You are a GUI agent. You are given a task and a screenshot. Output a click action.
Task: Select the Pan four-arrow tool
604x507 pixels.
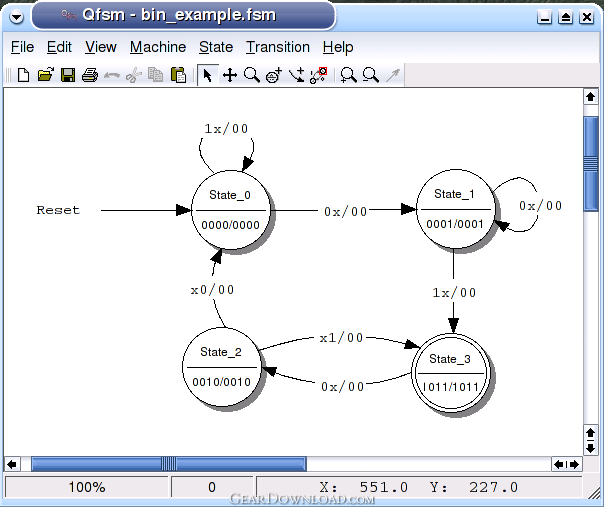[230, 75]
